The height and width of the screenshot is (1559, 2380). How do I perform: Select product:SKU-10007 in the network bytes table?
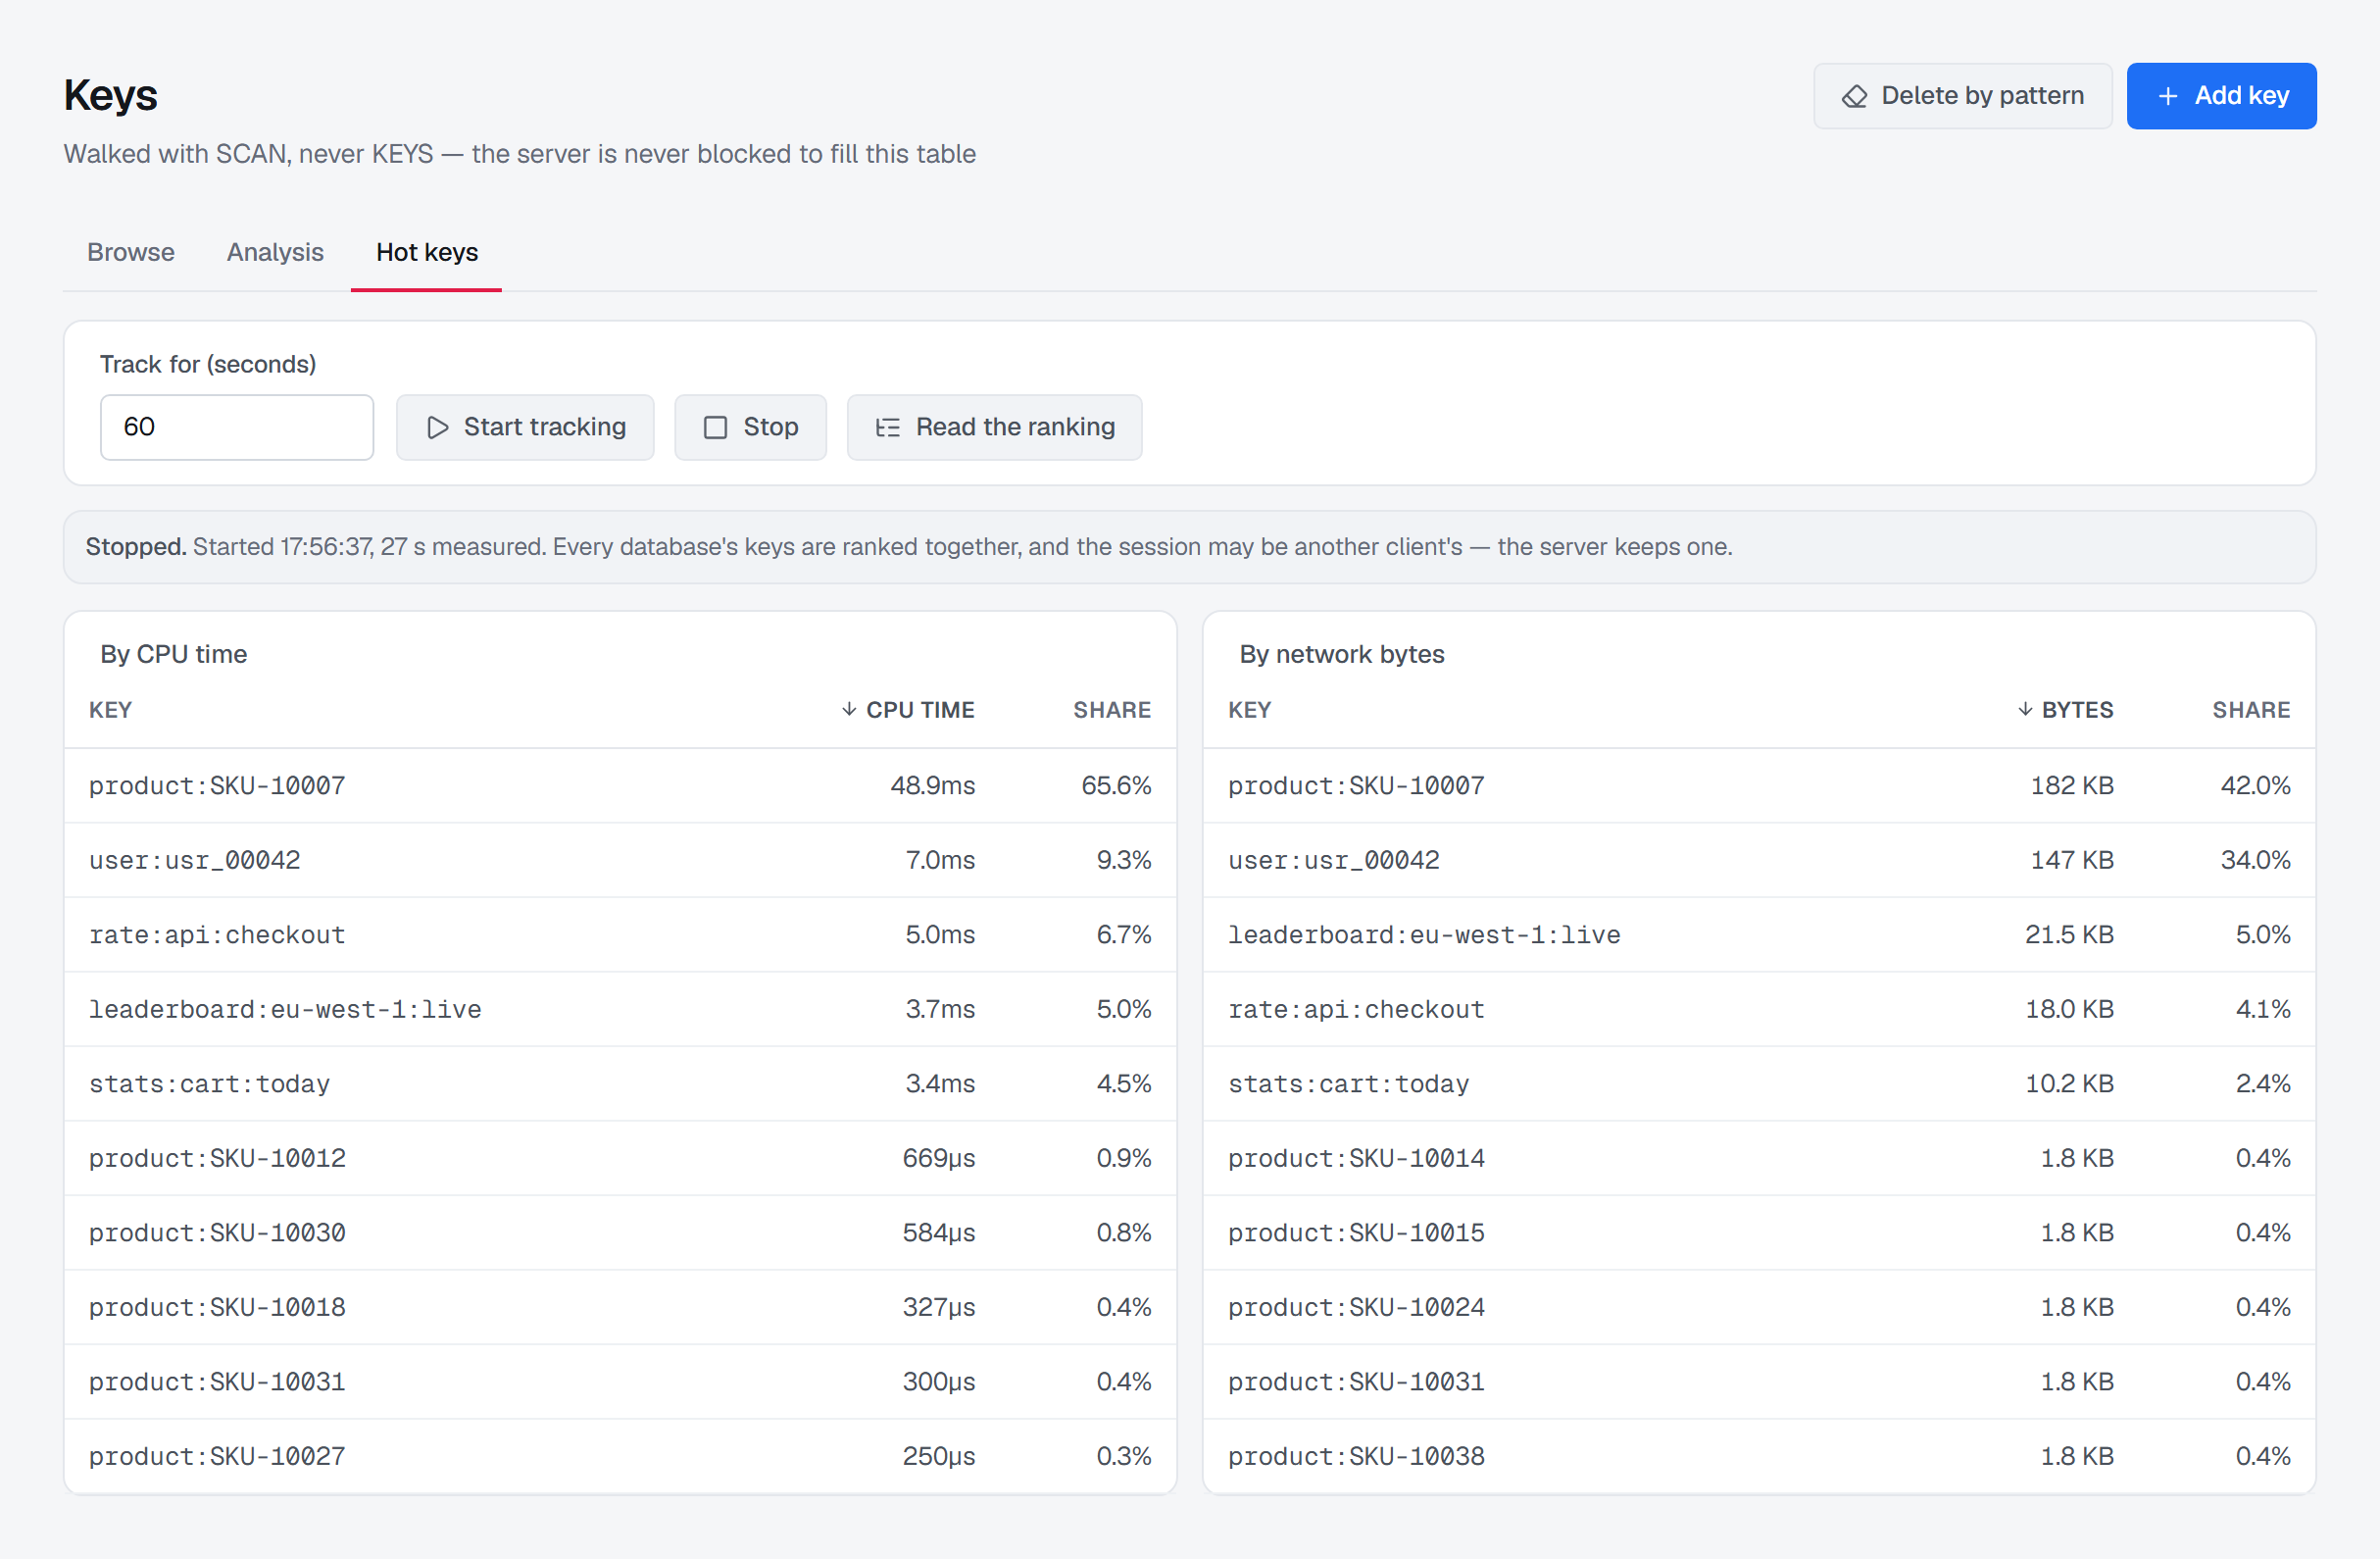[1759, 786]
